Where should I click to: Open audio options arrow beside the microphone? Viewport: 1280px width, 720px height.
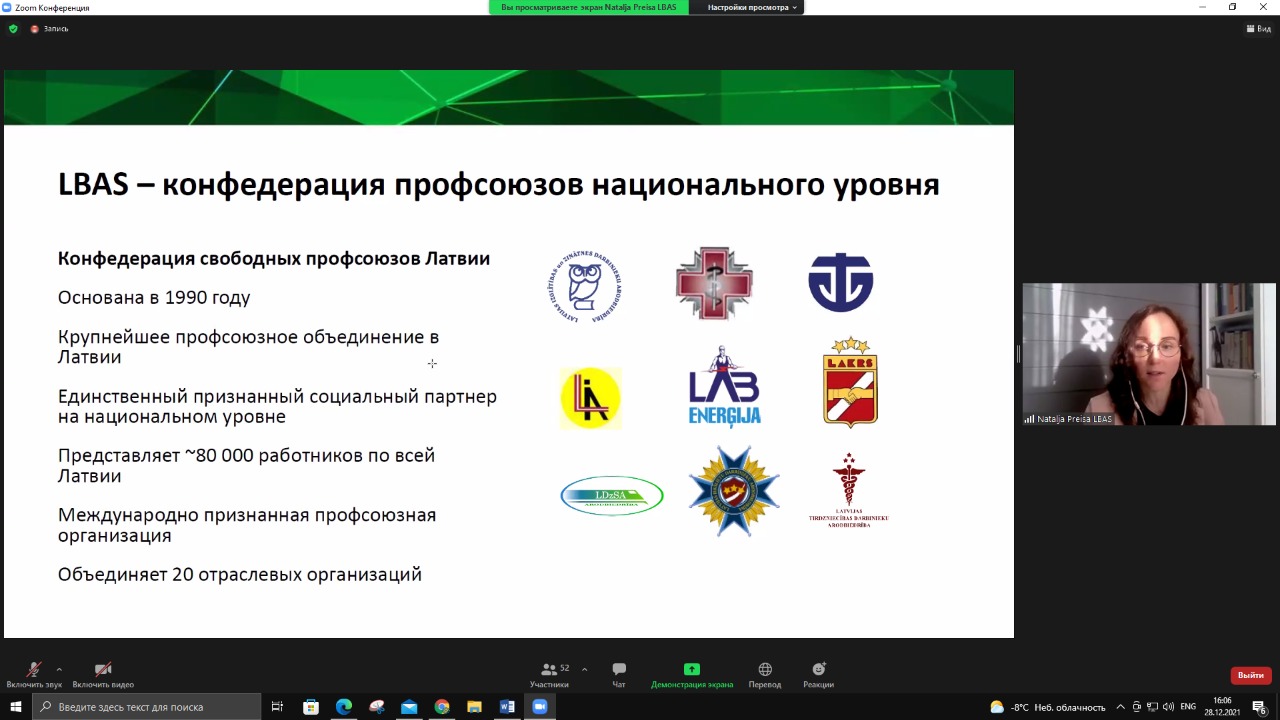[x=59, y=669]
